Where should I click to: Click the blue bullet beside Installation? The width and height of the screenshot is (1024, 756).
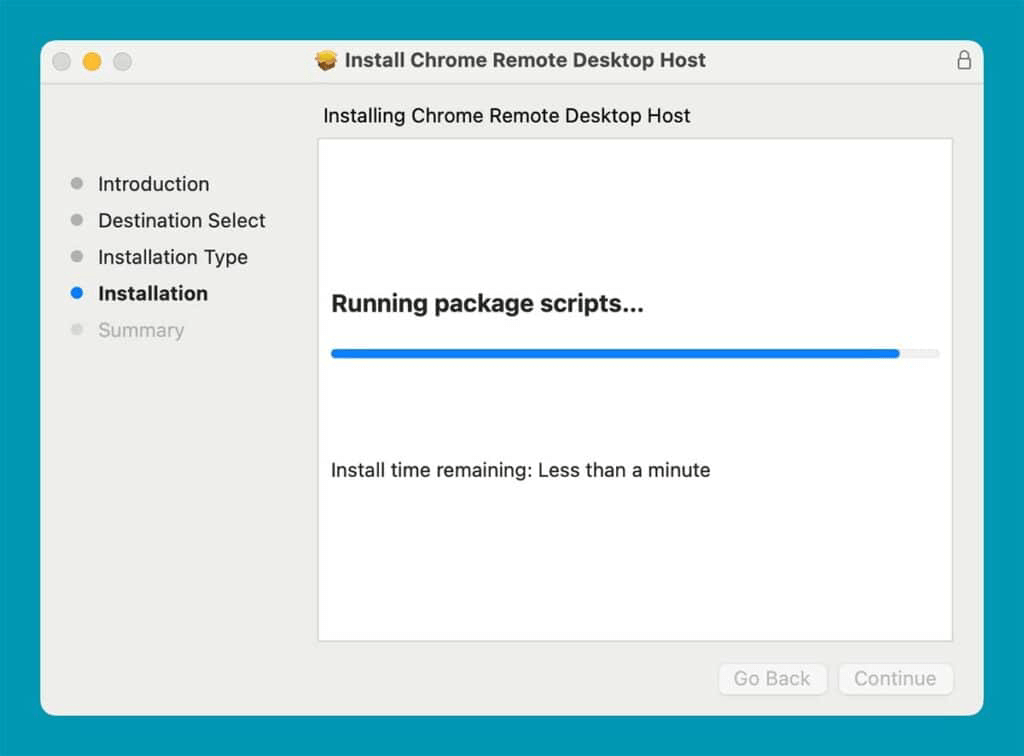coord(77,293)
